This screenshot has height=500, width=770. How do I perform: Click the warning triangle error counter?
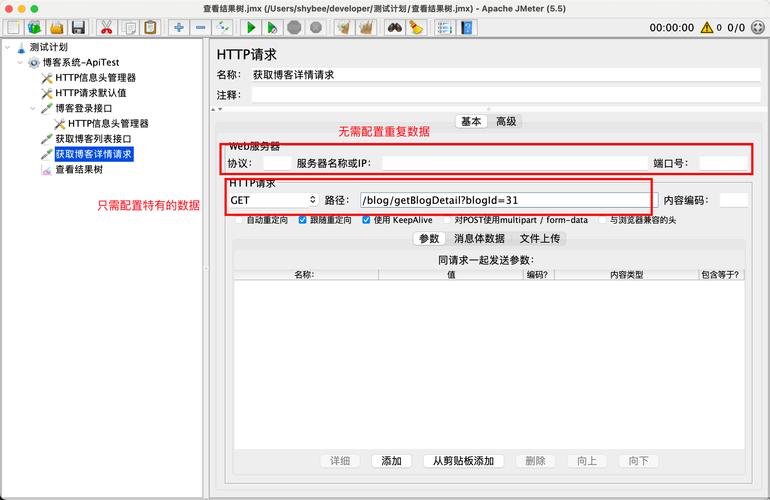(x=707, y=28)
